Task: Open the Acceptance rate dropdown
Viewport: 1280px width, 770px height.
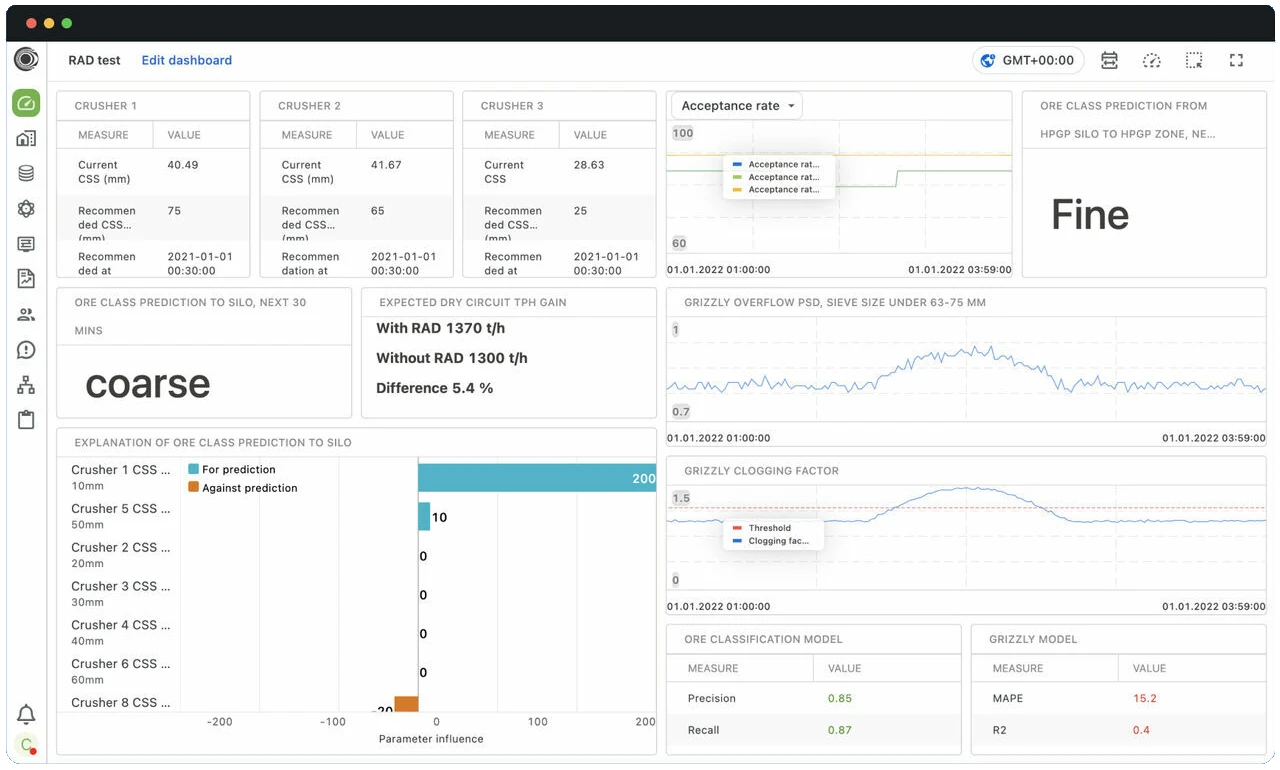Action: (x=737, y=106)
